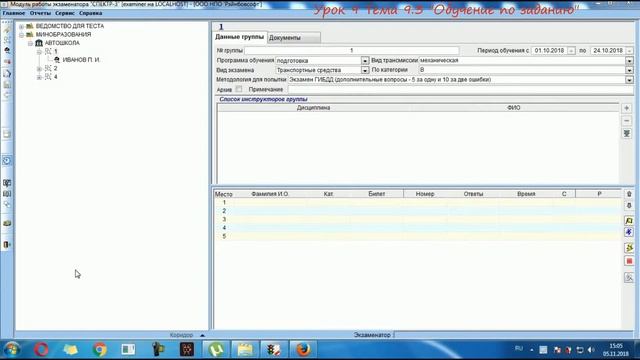Expand group 4 in tree
The width and height of the screenshot is (640, 360).
[x=39, y=77]
